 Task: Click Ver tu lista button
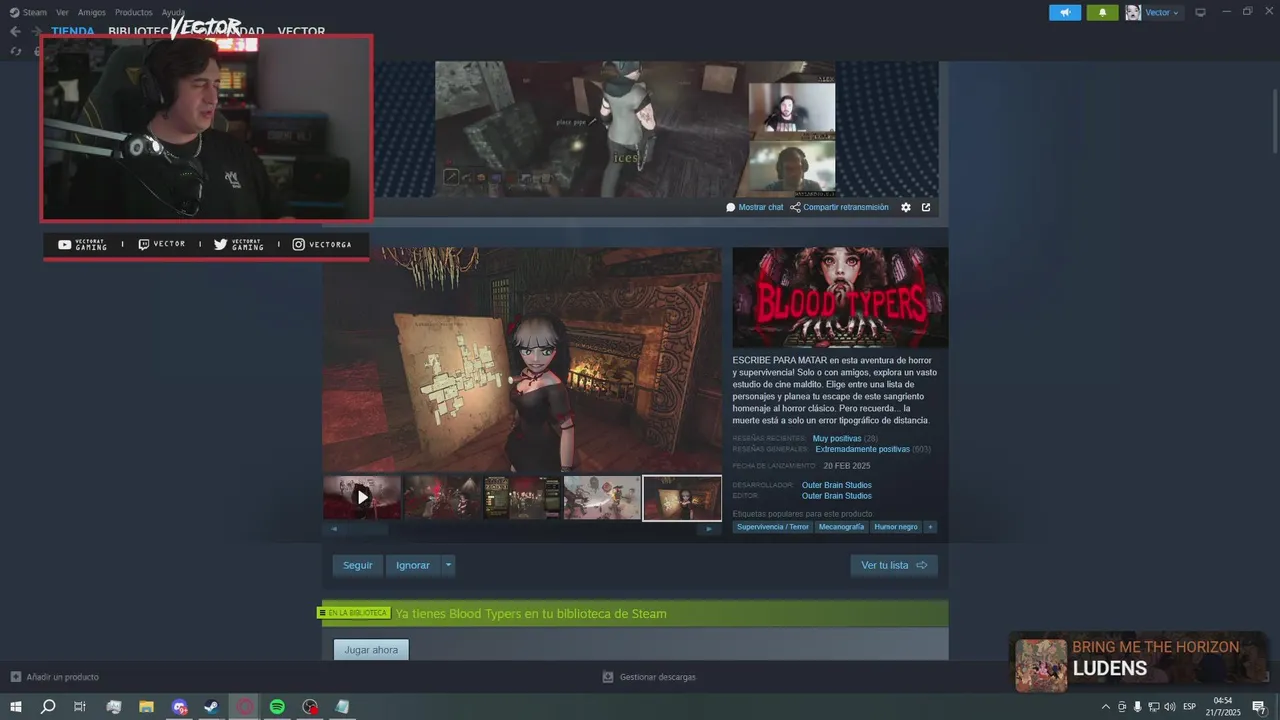894,565
